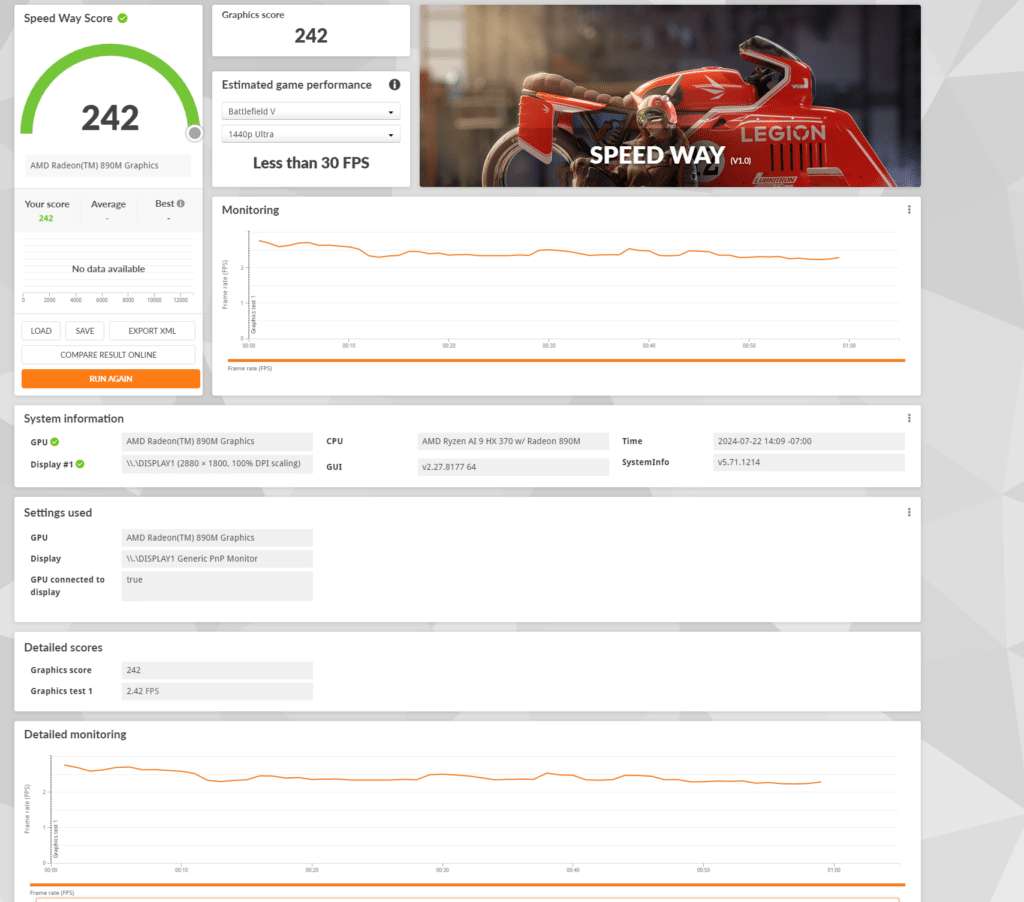Select GPU value in Settings used section
The width and height of the screenshot is (1024, 902).
[x=217, y=538]
